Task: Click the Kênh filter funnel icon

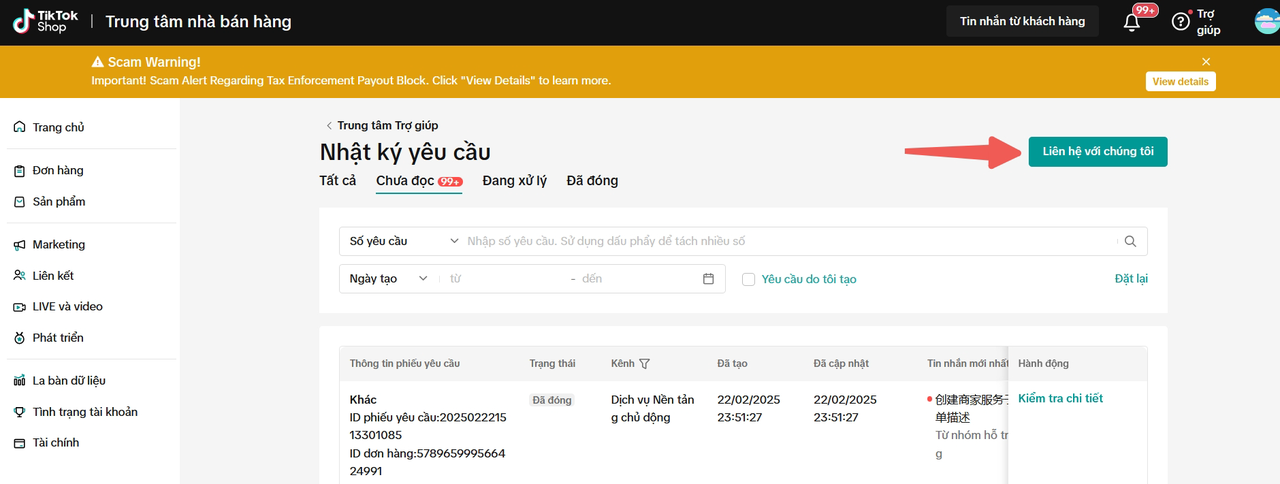Action: (x=644, y=364)
